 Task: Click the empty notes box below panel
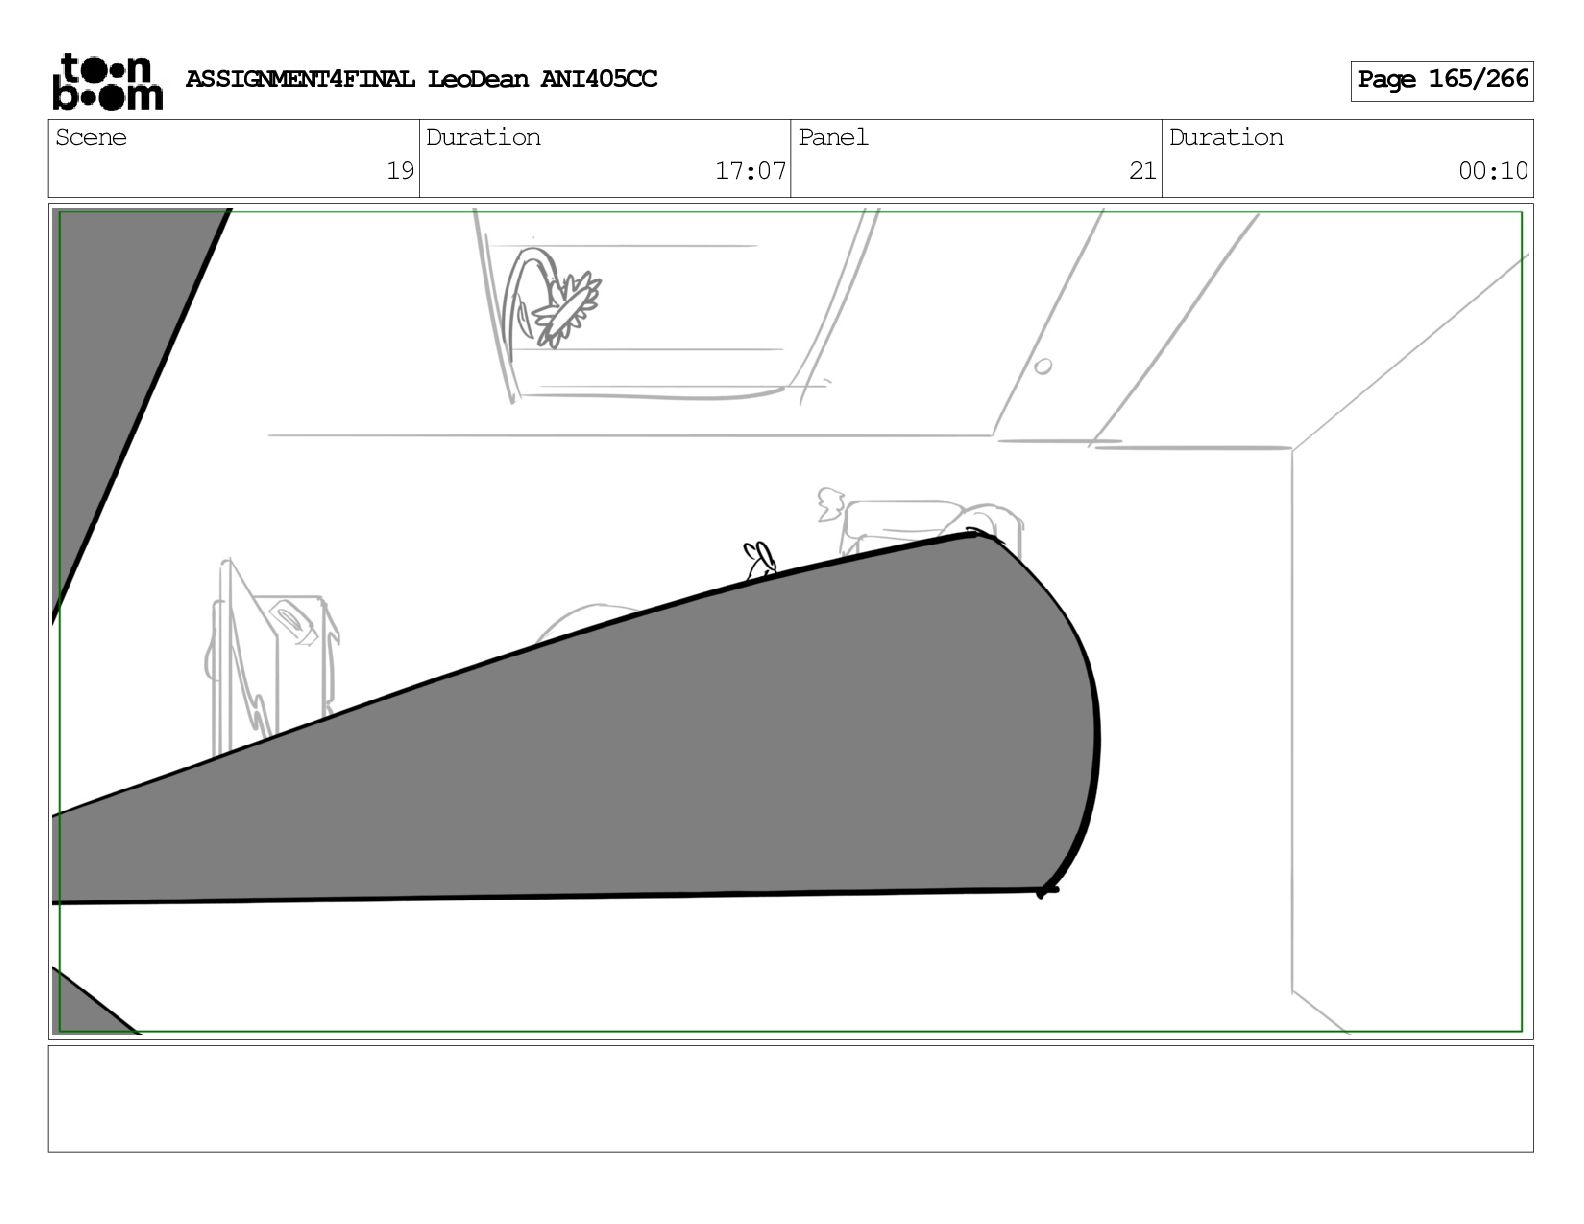click(790, 1098)
